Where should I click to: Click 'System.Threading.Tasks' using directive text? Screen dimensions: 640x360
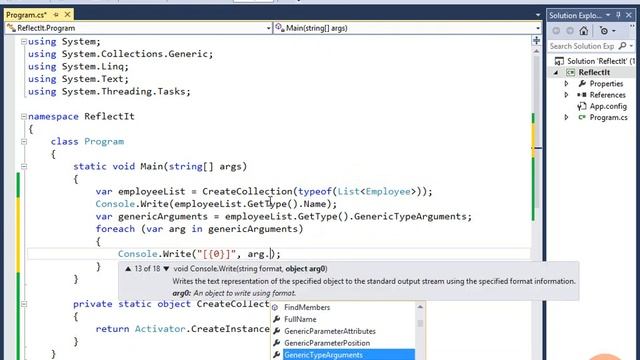coord(124,91)
